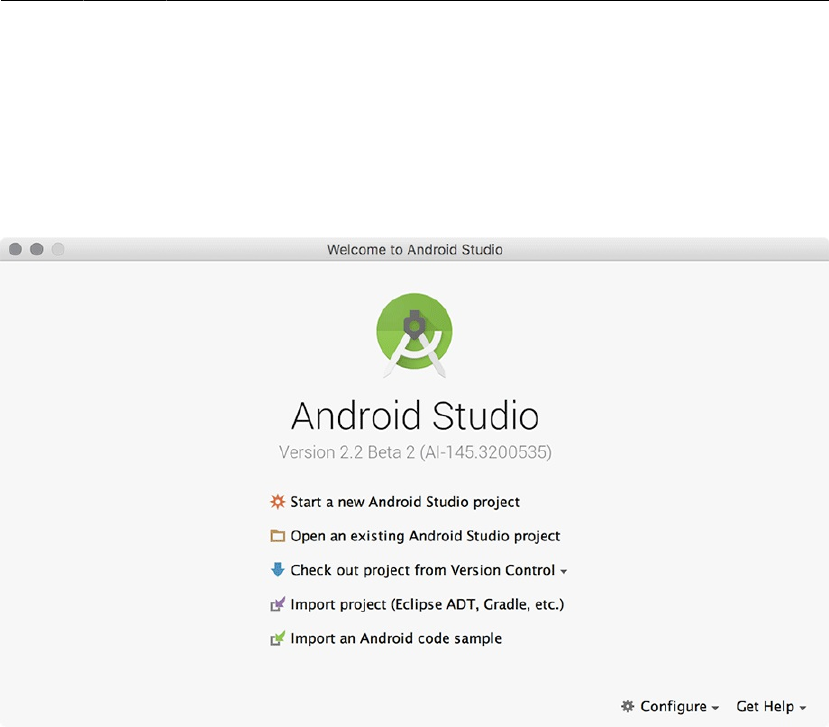Import an Android code sample
This screenshot has width=829, height=727.
tap(396, 638)
